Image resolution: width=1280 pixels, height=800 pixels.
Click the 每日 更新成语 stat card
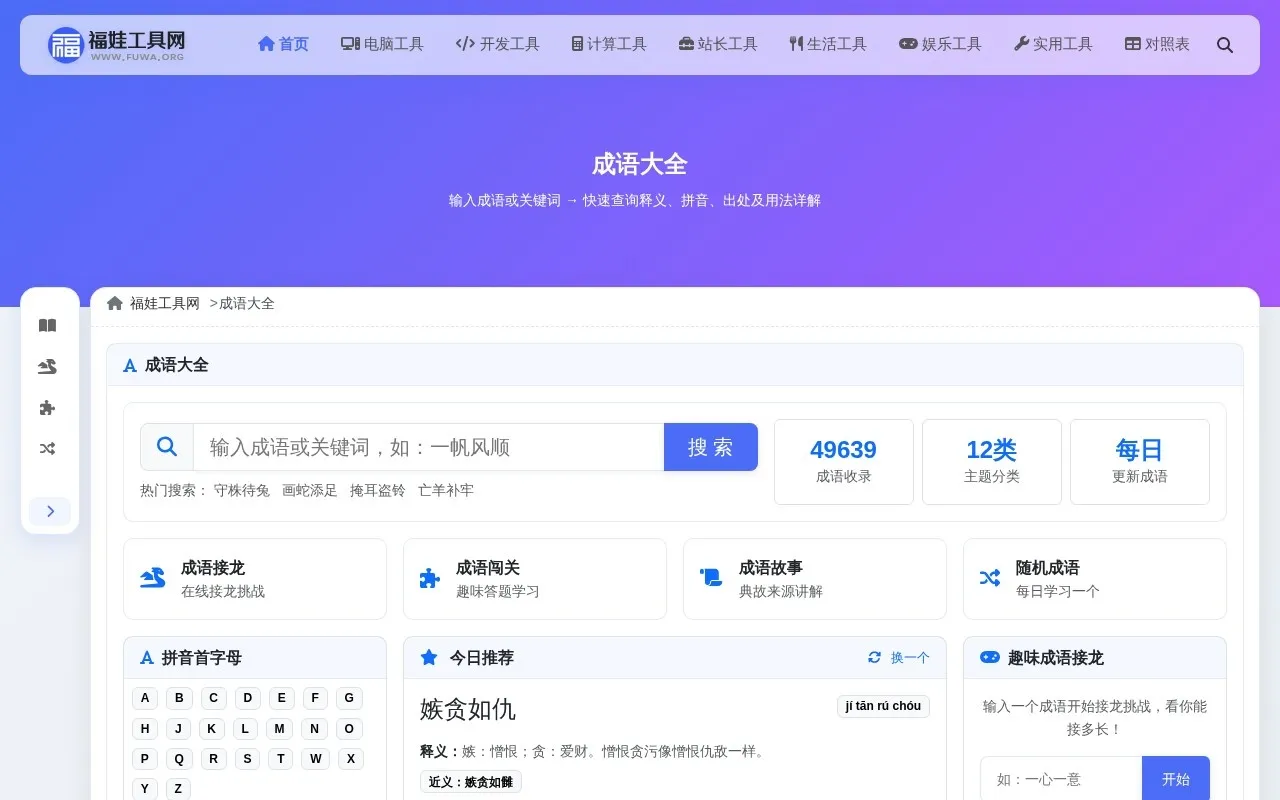(1140, 462)
